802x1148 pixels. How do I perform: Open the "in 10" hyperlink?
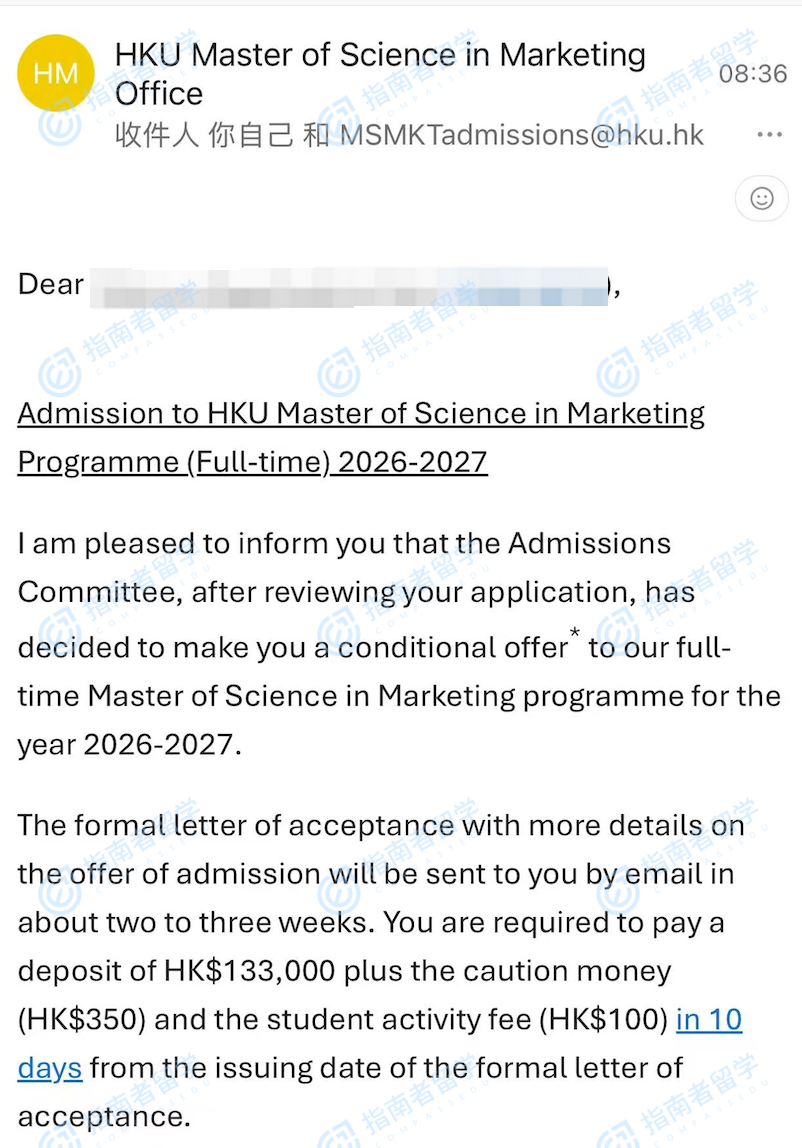coord(709,1020)
